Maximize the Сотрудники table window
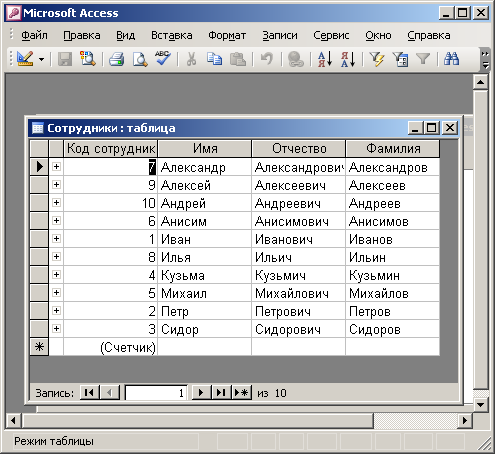The height and width of the screenshot is (454, 495). click(432, 128)
